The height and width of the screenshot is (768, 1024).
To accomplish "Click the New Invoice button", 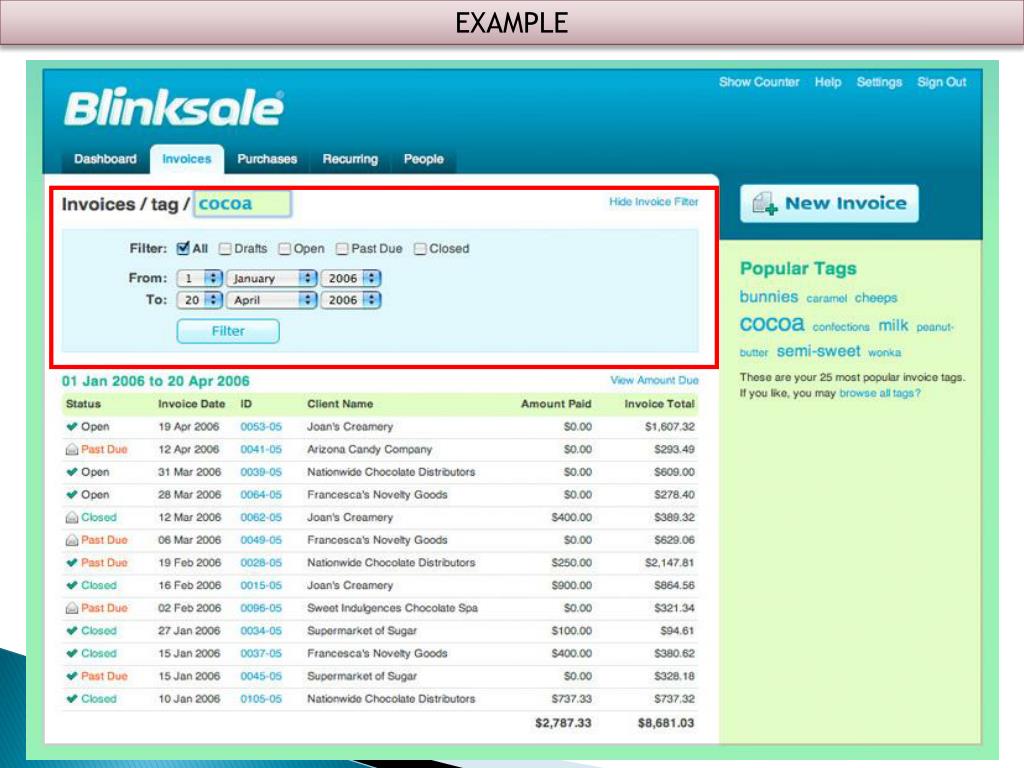I will [829, 204].
